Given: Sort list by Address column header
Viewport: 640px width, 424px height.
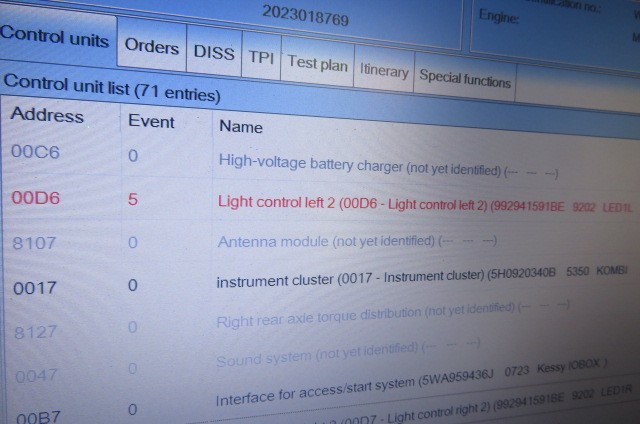Looking at the screenshot, I should pos(47,115).
